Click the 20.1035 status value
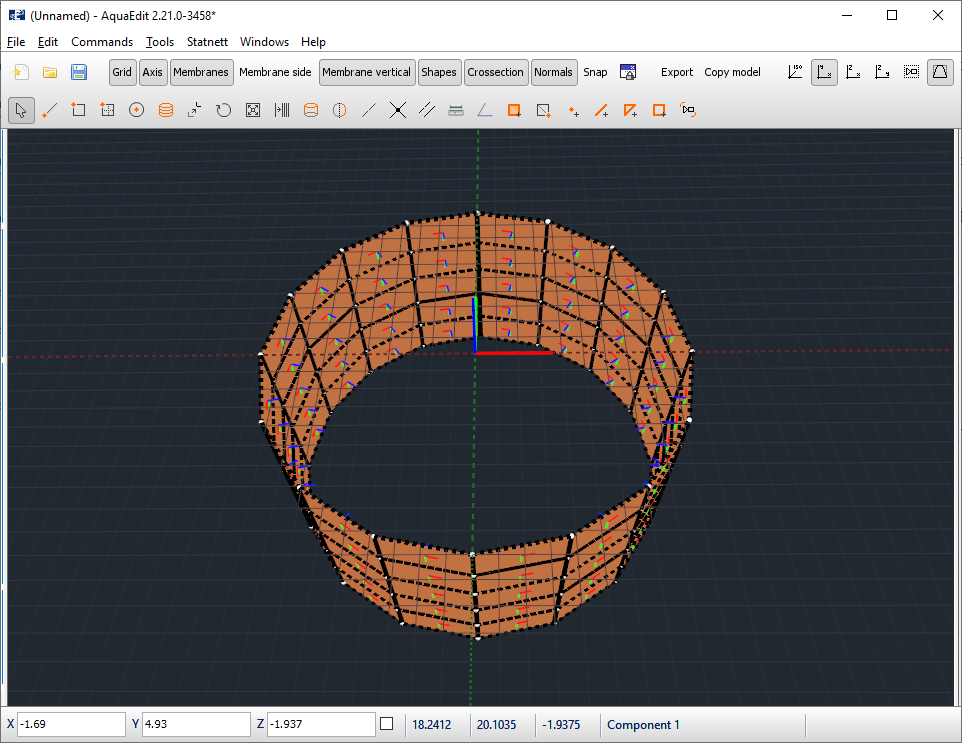Screen dimensions: 962x743 coord(496,725)
